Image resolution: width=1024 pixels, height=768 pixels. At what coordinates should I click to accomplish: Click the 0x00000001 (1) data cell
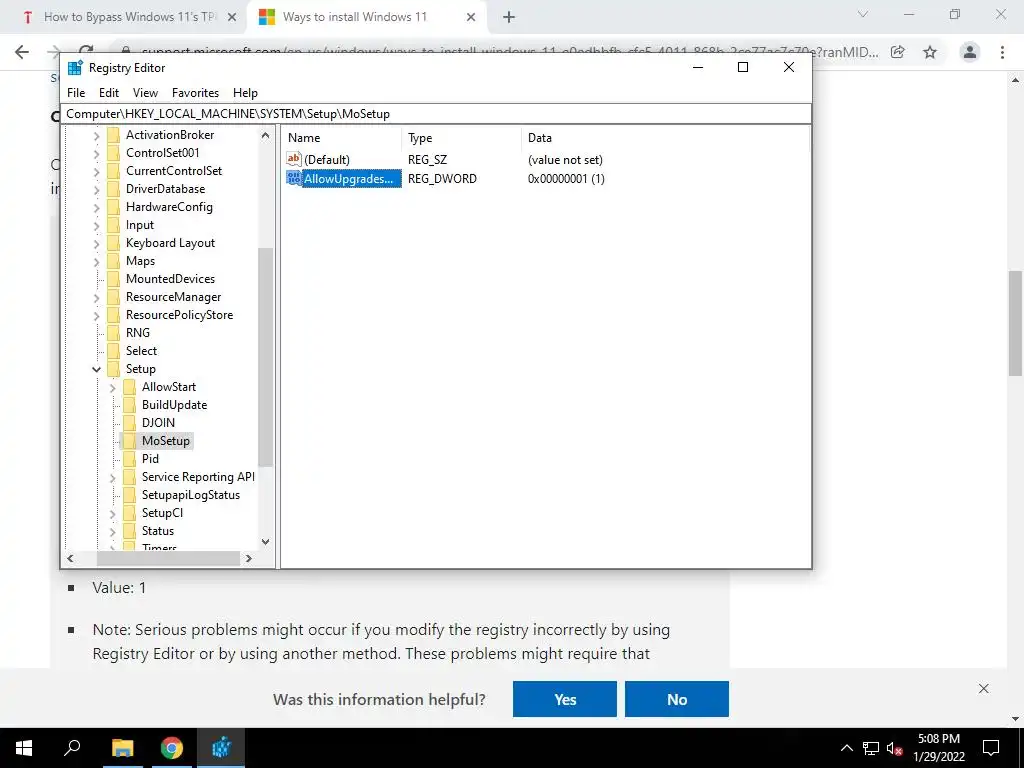(x=566, y=178)
